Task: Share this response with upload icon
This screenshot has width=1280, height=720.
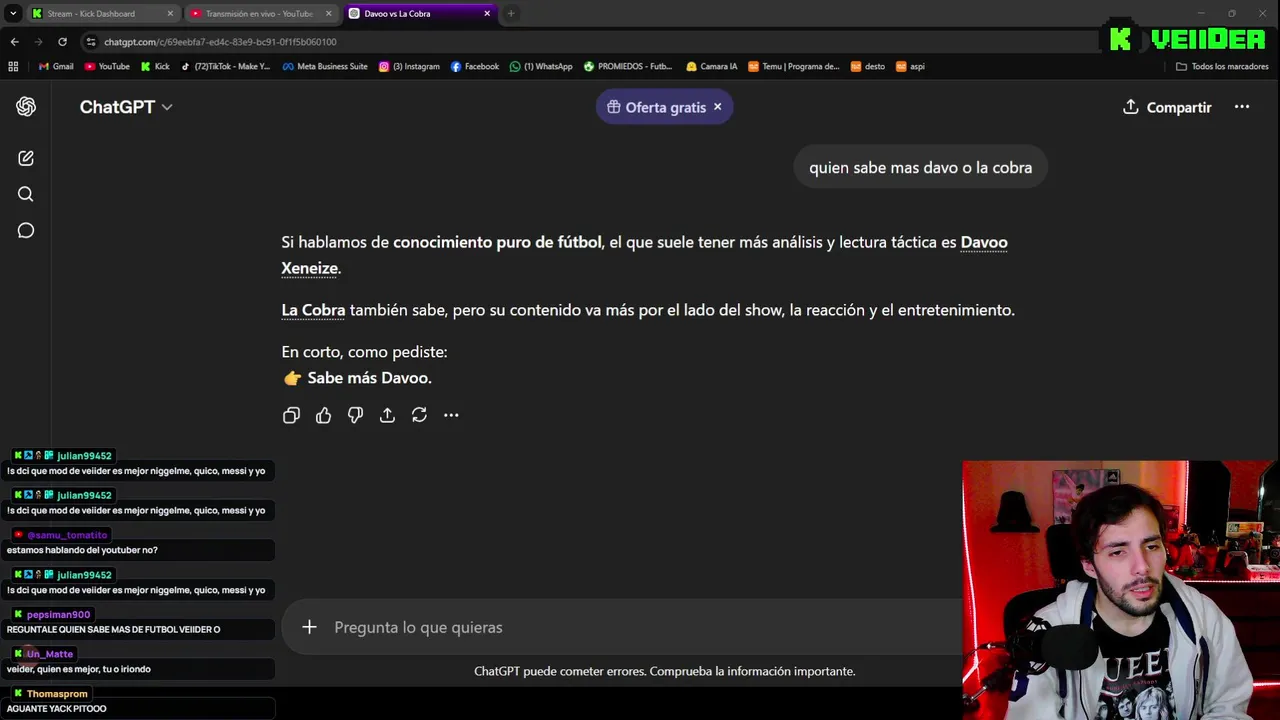Action: pos(387,415)
